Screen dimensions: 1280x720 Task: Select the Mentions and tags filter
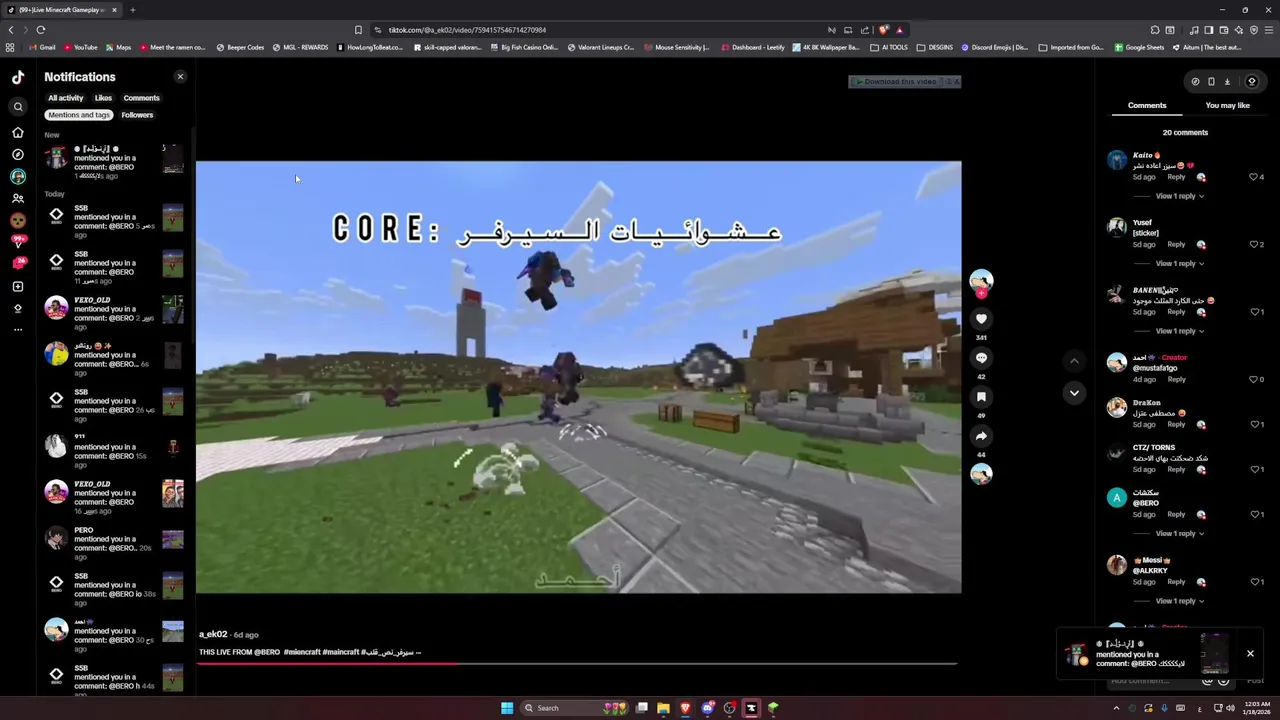(x=79, y=115)
